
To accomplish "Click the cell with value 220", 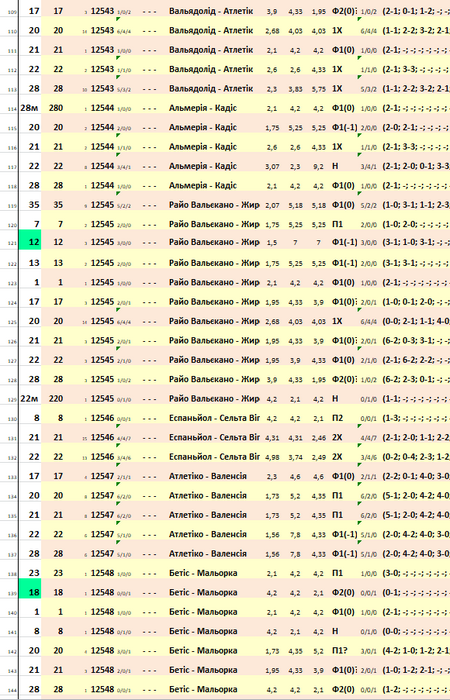I will [56, 399].
